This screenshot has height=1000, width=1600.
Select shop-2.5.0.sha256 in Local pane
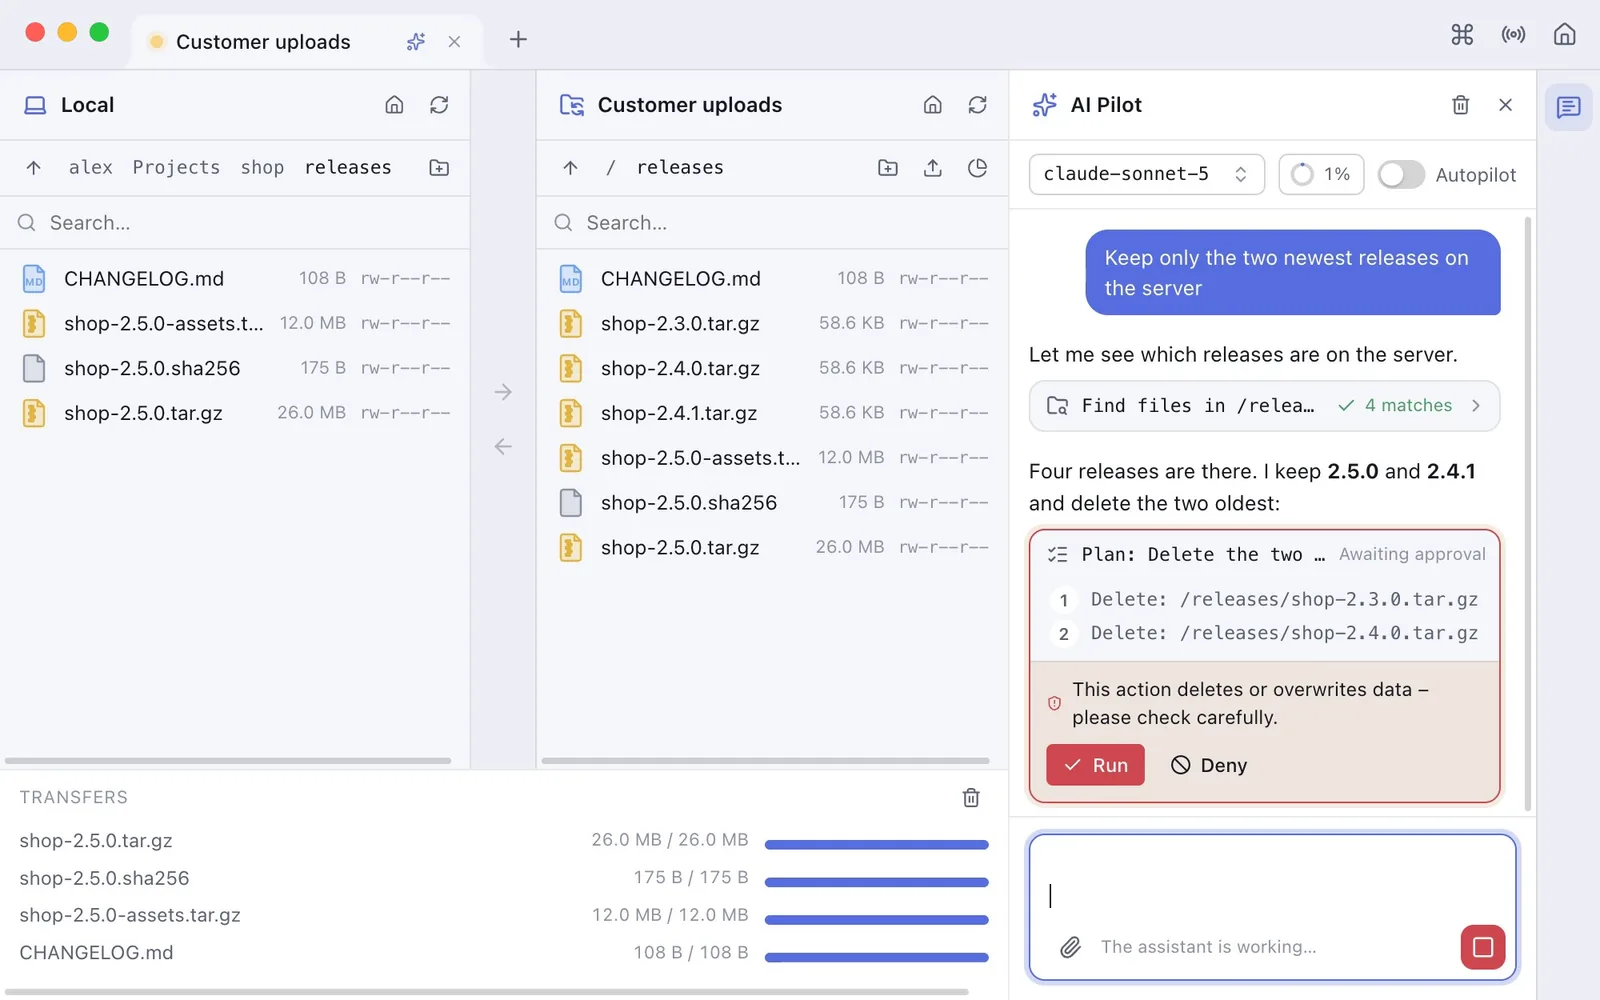(235, 368)
